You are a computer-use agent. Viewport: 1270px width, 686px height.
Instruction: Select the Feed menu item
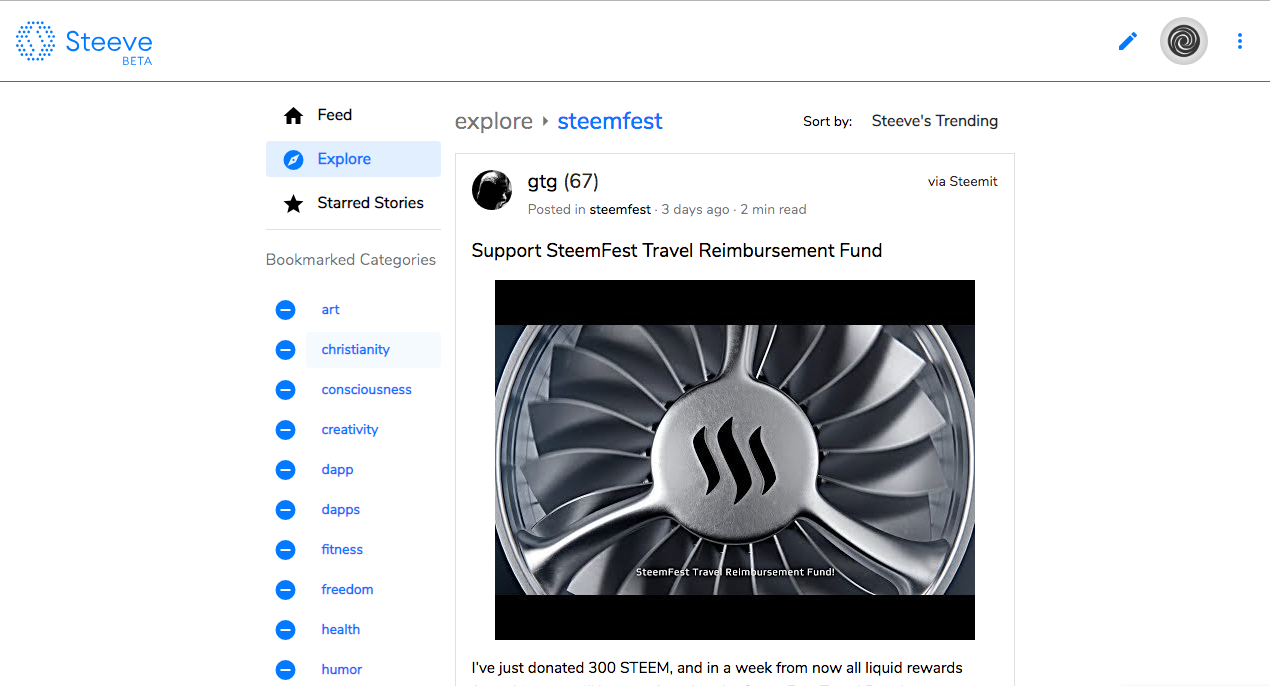pyautogui.click(x=335, y=114)
